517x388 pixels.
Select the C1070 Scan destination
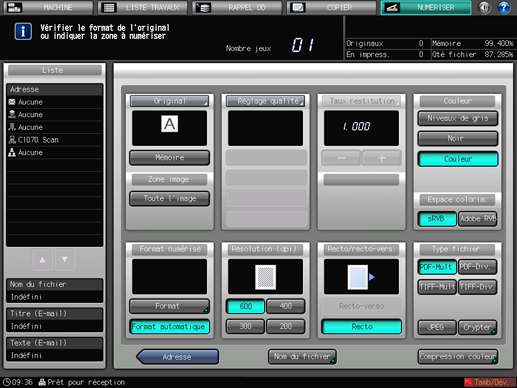coord(55,140)
